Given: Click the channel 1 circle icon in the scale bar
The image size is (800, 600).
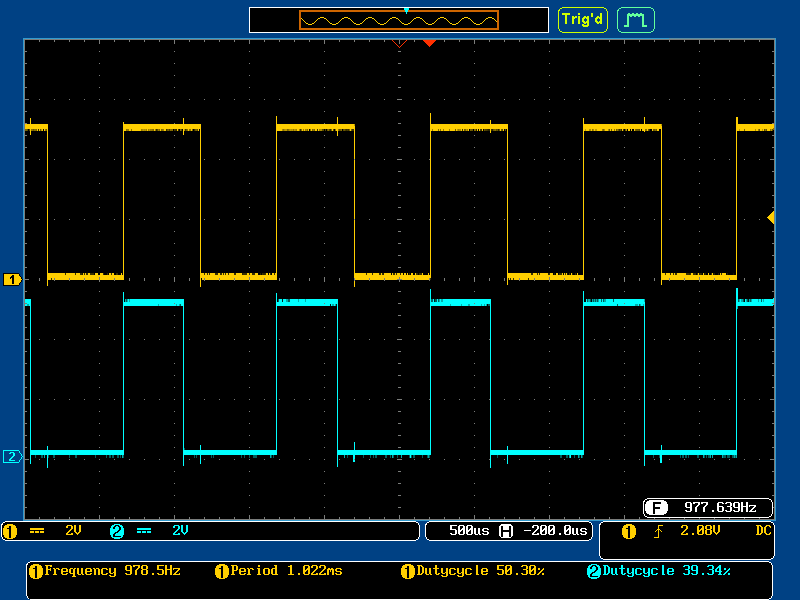Looking at the screenshot, I should tap(10, 531).
